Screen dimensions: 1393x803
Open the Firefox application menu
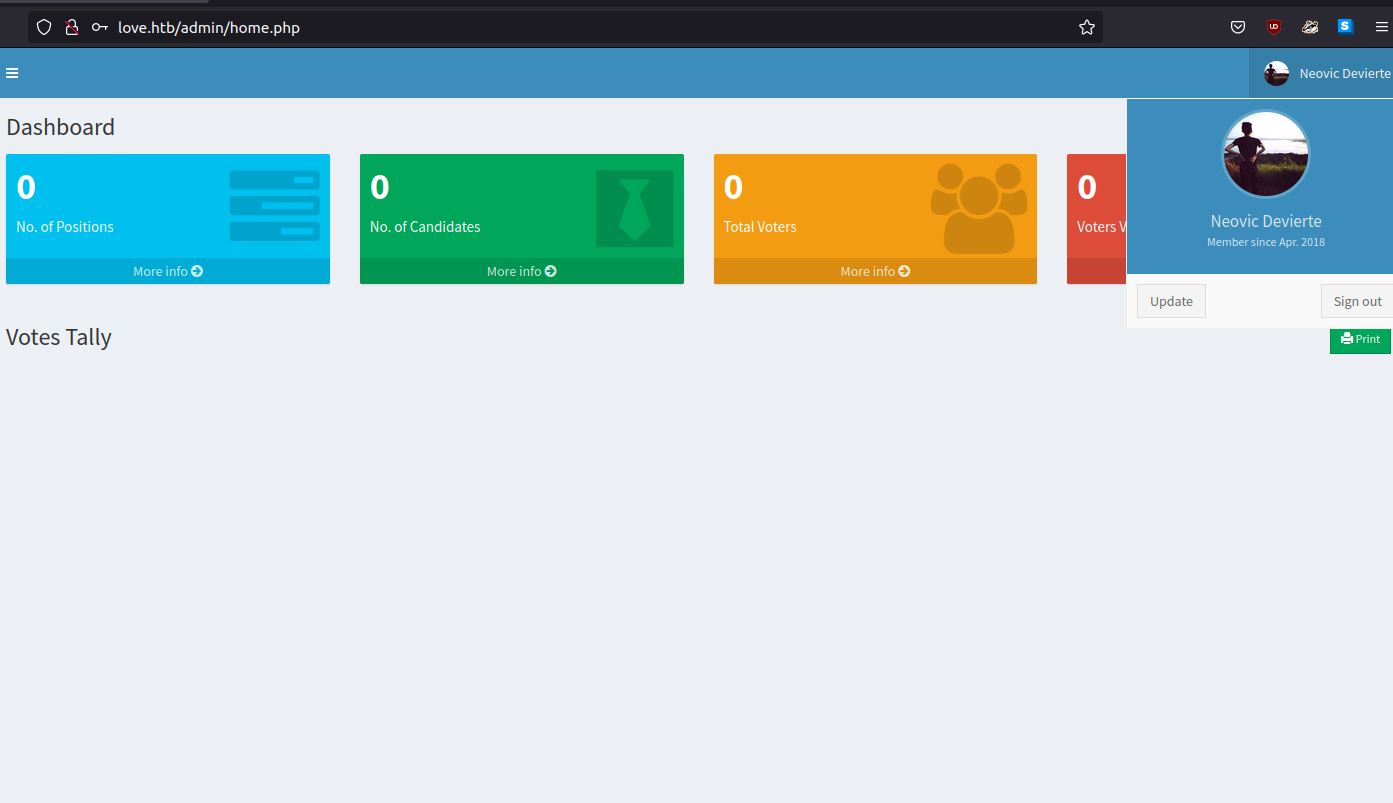coord(1381,28)
